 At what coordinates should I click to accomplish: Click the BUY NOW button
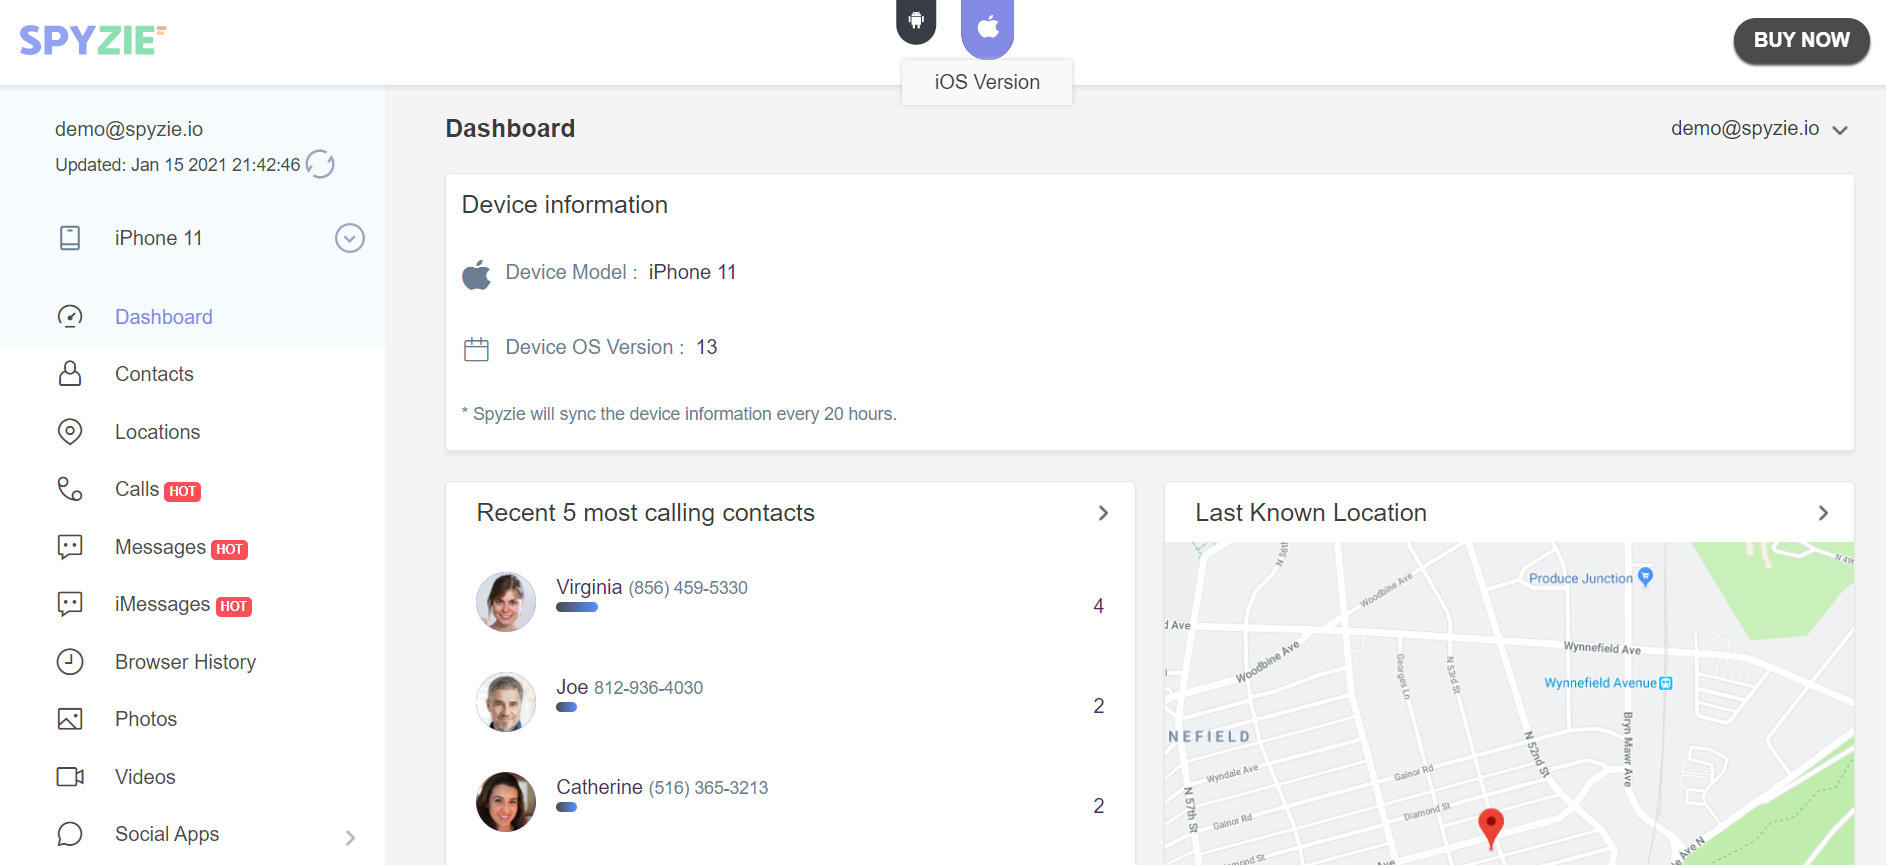pyautogui.click(x=1802, y=40)
